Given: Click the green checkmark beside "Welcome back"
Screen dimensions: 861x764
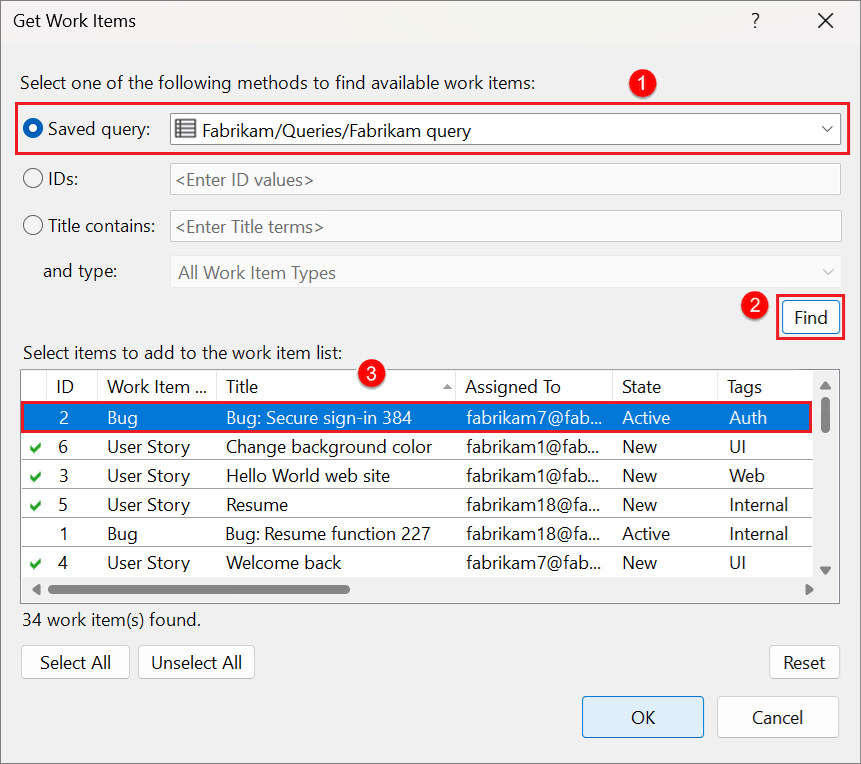Looking at the screenshot, I should click(x=36, y=563).
